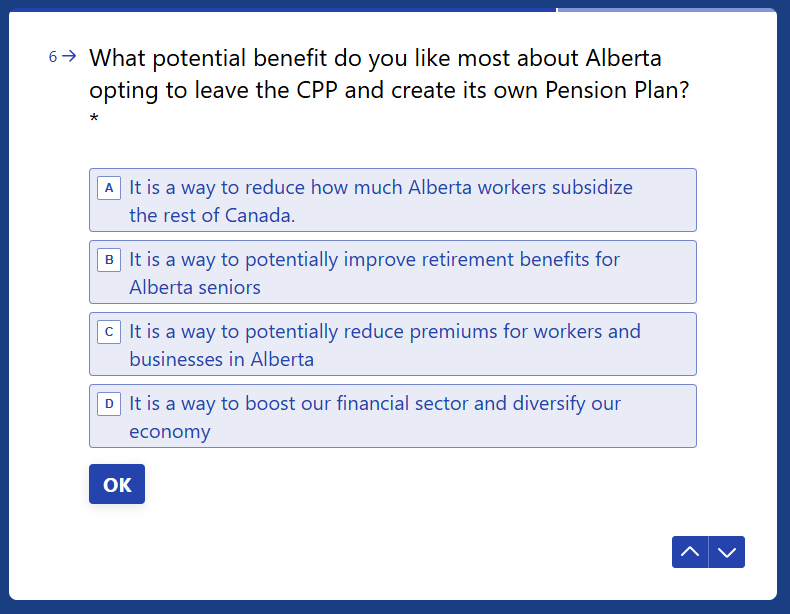Image resolution: width=790 pixels, height=614 pixels.
Task: Click the words 'Alberta seniors' in option B
Action: pos(195,287)
